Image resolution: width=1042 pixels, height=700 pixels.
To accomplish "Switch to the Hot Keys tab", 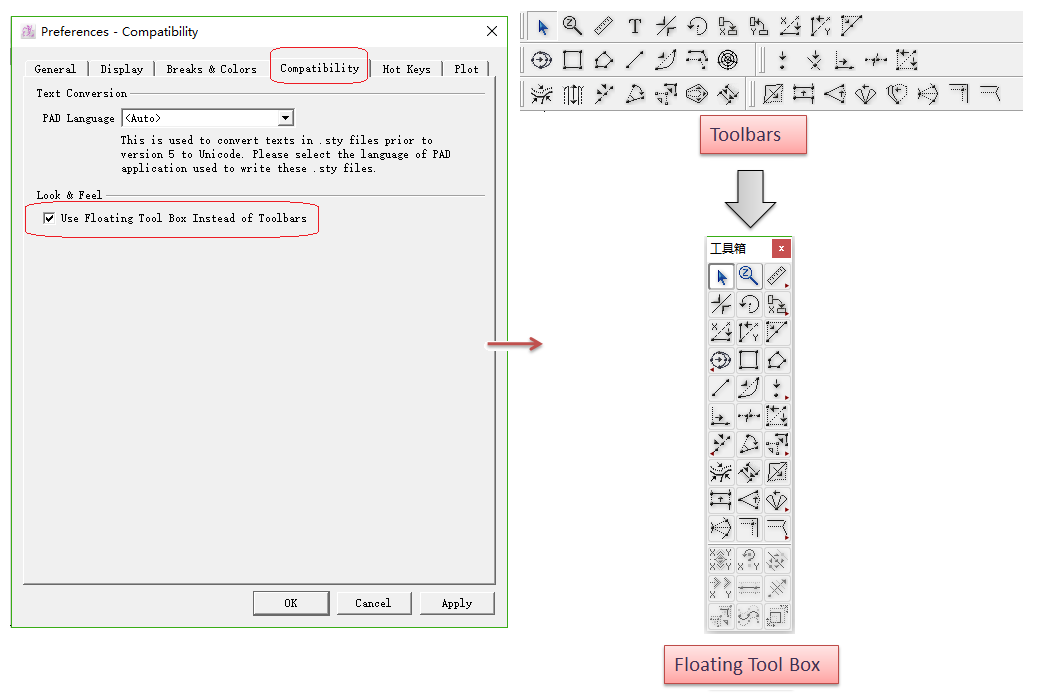I will pos(407,69).
